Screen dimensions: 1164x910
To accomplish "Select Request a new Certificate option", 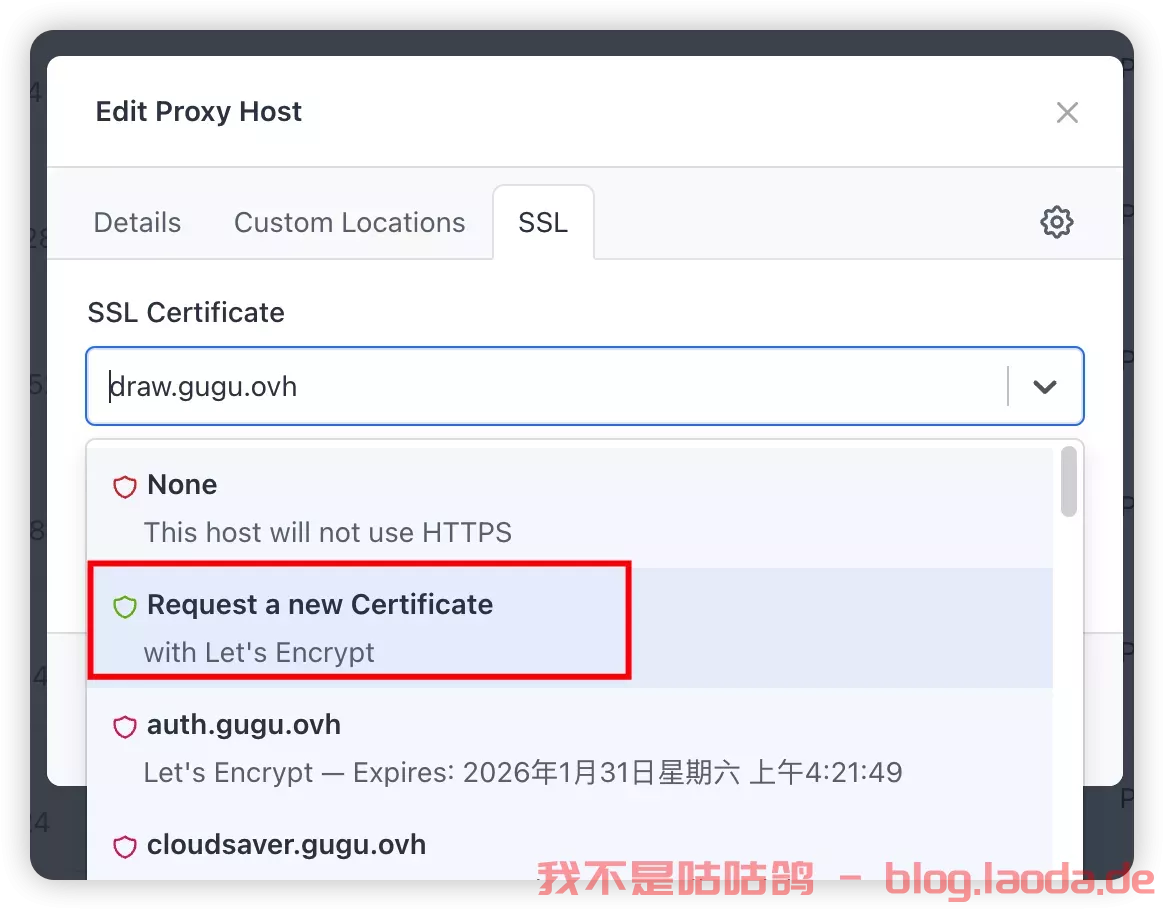I will pos(320,605).
